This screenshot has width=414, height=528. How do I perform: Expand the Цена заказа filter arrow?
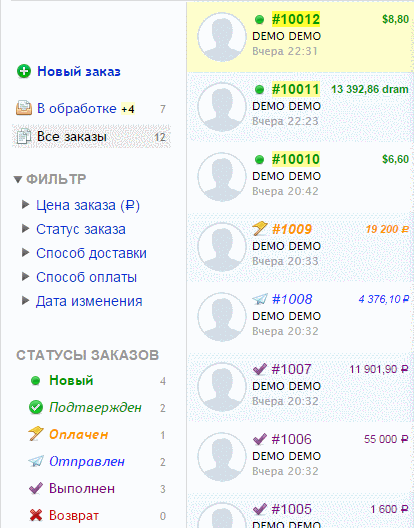[x=26, y=204]
